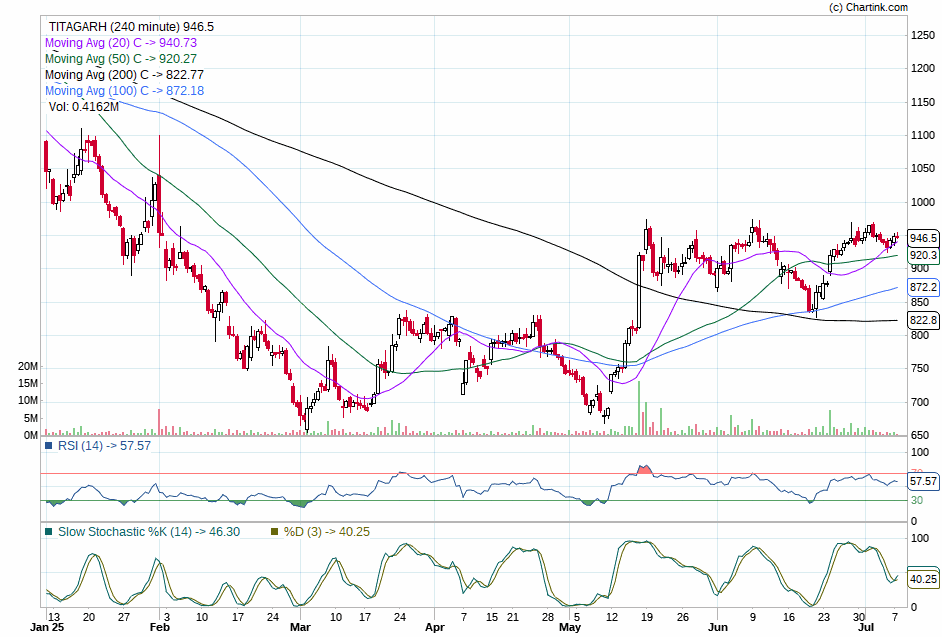Screen dimensions: 942x637
Task: Click the Apr month axis label
Action: point(434,627)
